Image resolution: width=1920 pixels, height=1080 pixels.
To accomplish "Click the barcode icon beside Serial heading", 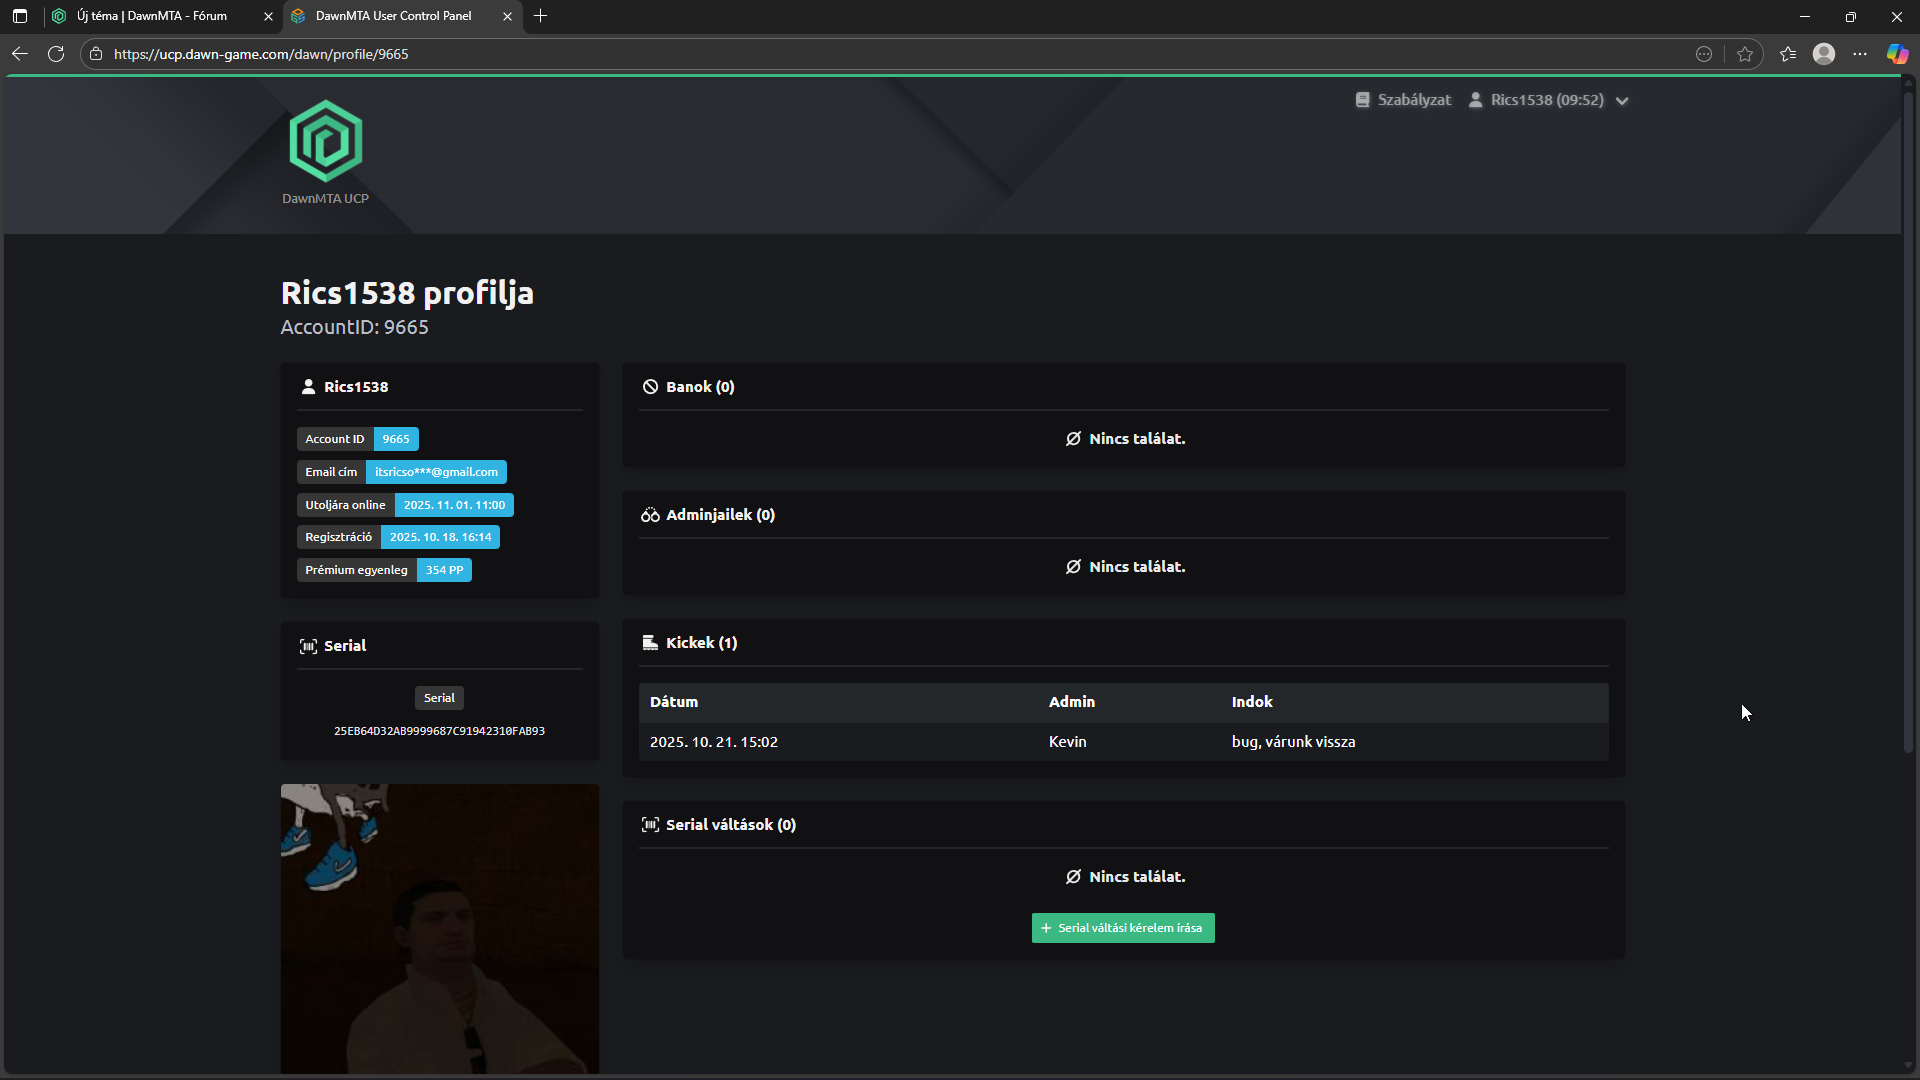I will [308, 646].
